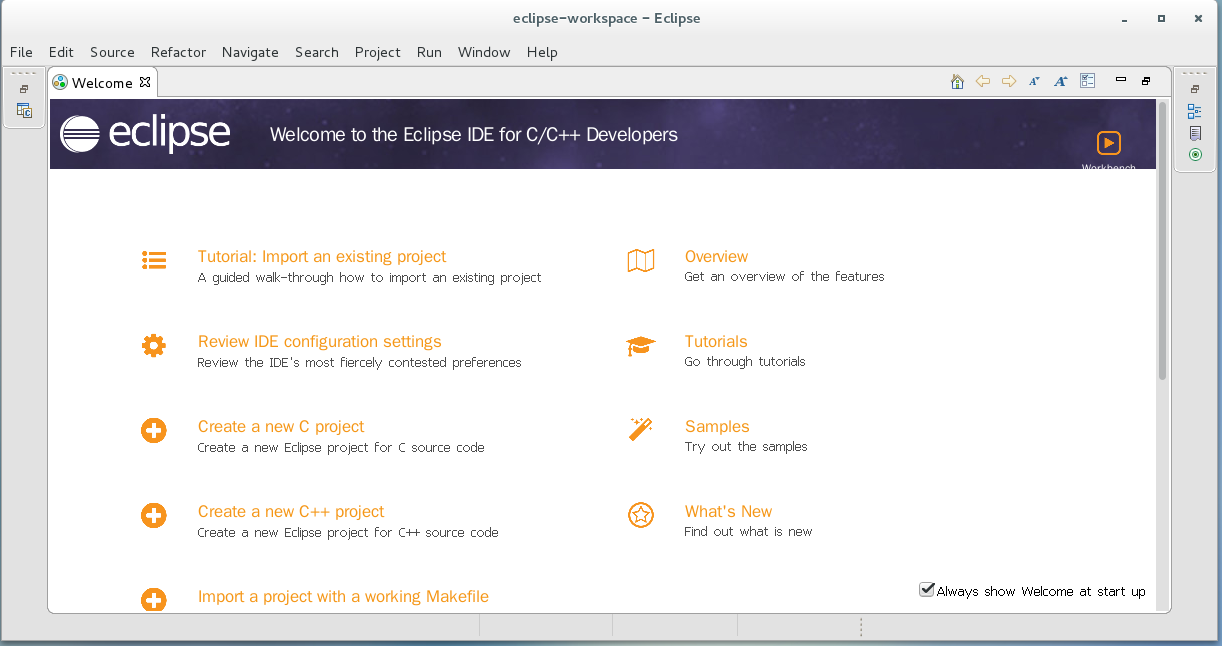Click the Welcome page vertical scrollbar
This screenshot has height=646, width=1222.
[1163, 240]
